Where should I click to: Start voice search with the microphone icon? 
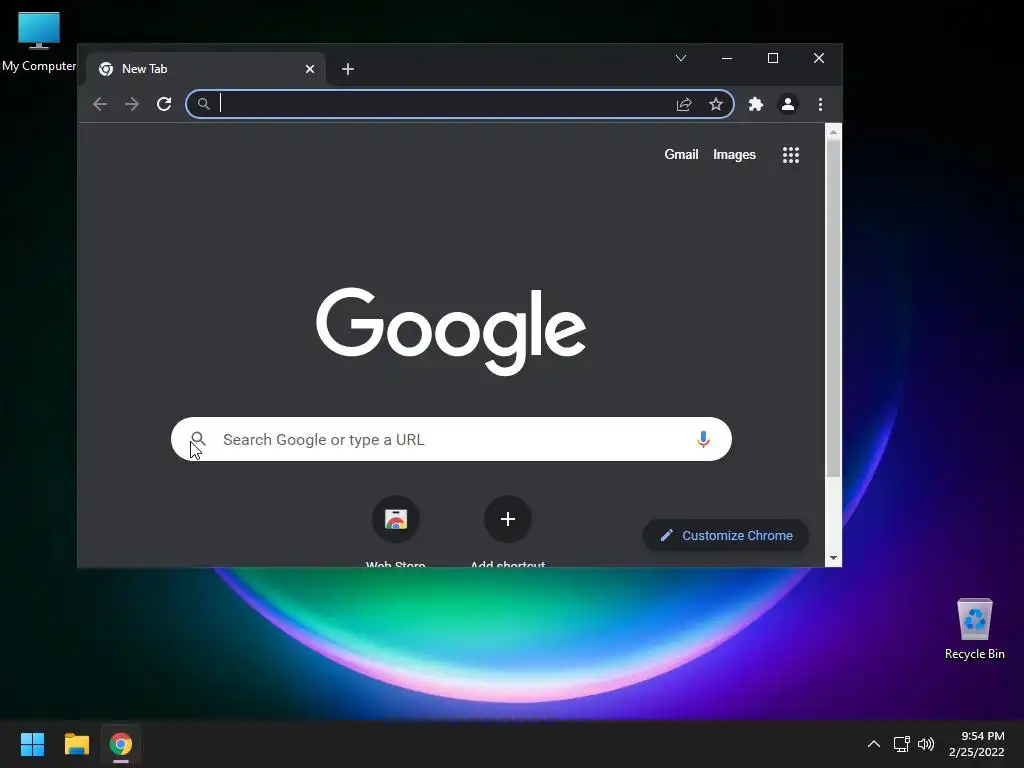click(703, 439)
